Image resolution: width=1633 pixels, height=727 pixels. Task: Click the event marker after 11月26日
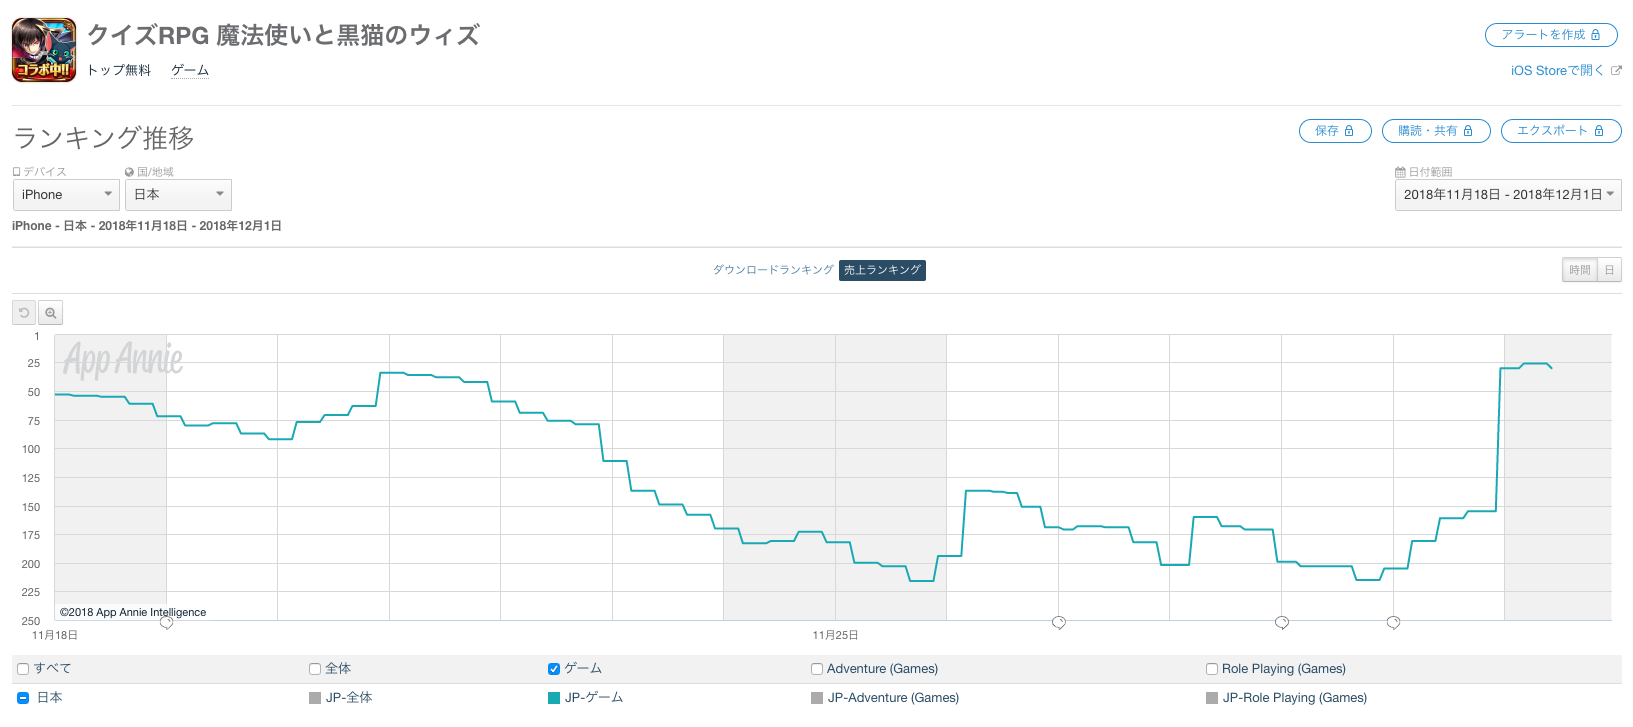pyautogui.click(x=1059, y=622)
